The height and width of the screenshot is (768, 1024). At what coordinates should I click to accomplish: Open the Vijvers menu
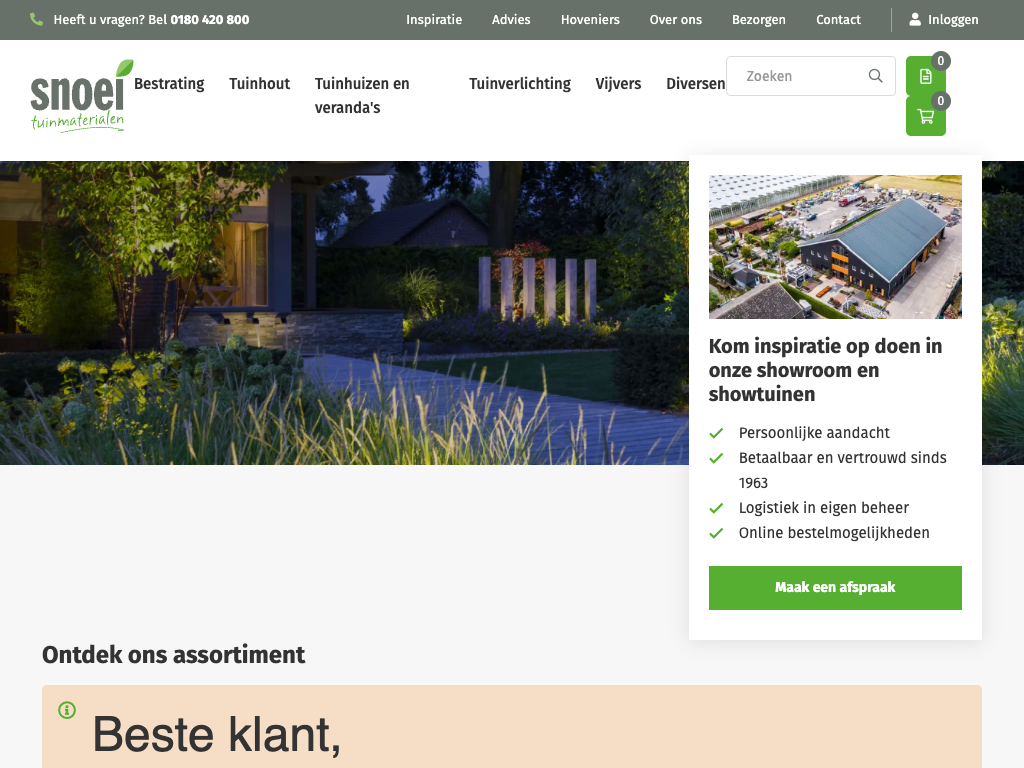click(x=618, y=84)
